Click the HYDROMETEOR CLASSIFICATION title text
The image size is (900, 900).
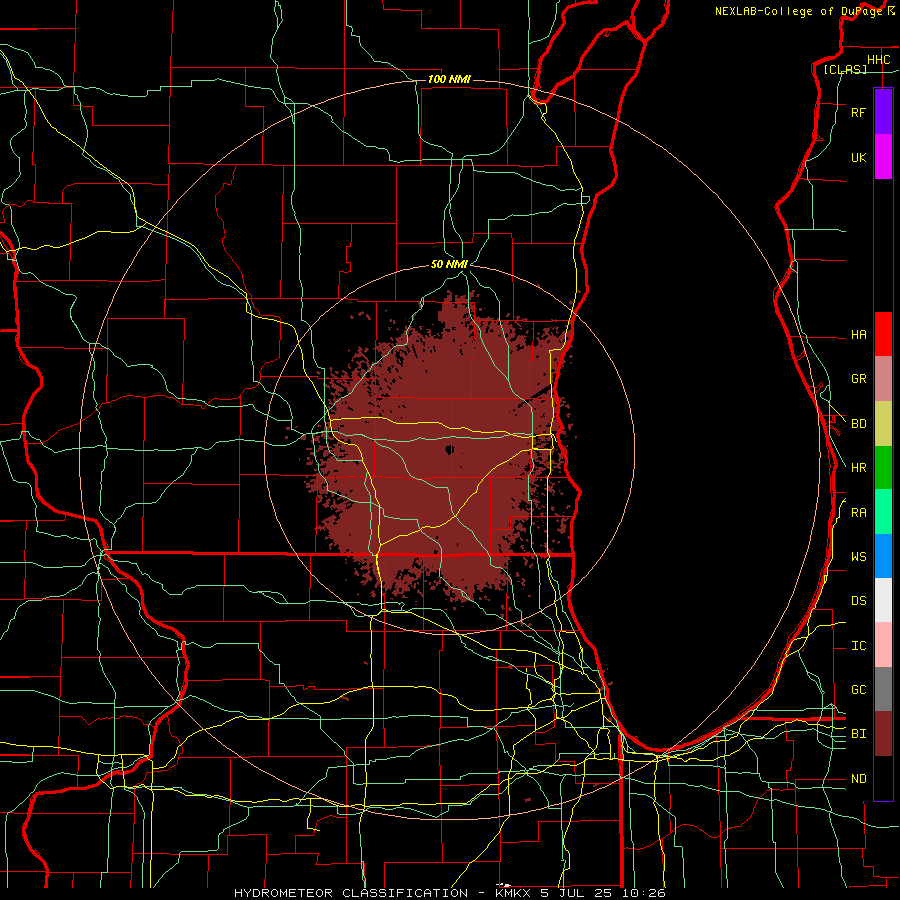tap(351, 893)
